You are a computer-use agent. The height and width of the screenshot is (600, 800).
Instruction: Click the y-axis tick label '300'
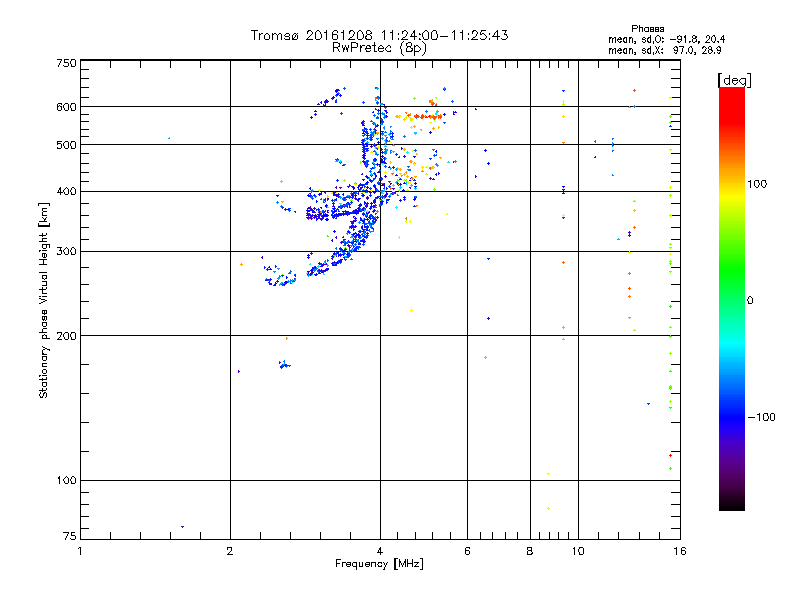(x=66, y=252)
